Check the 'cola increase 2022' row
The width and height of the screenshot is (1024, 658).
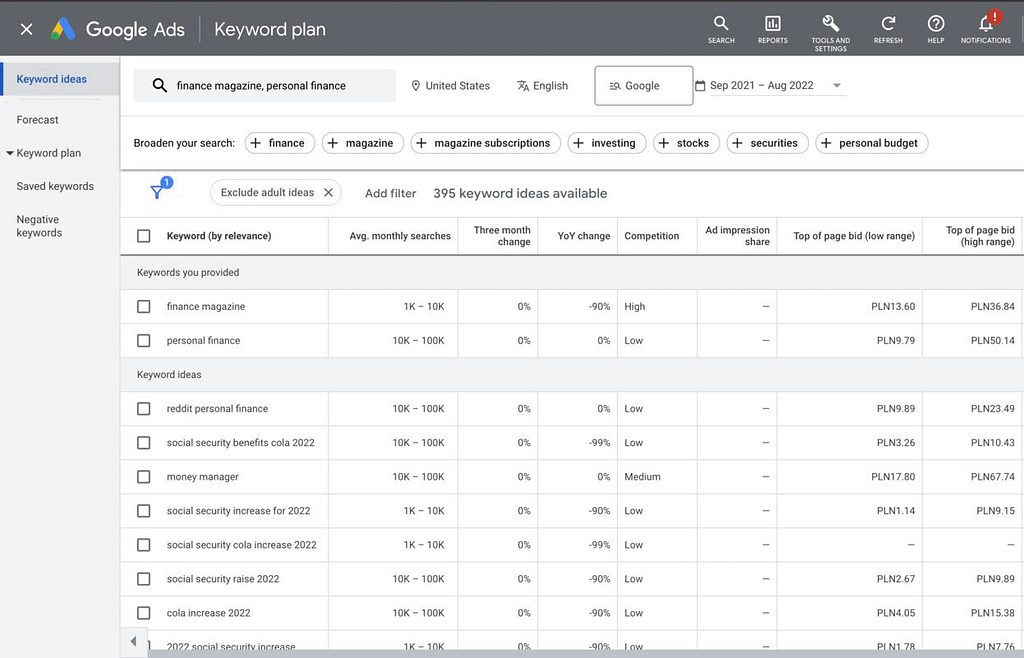(x=144, y=613)
